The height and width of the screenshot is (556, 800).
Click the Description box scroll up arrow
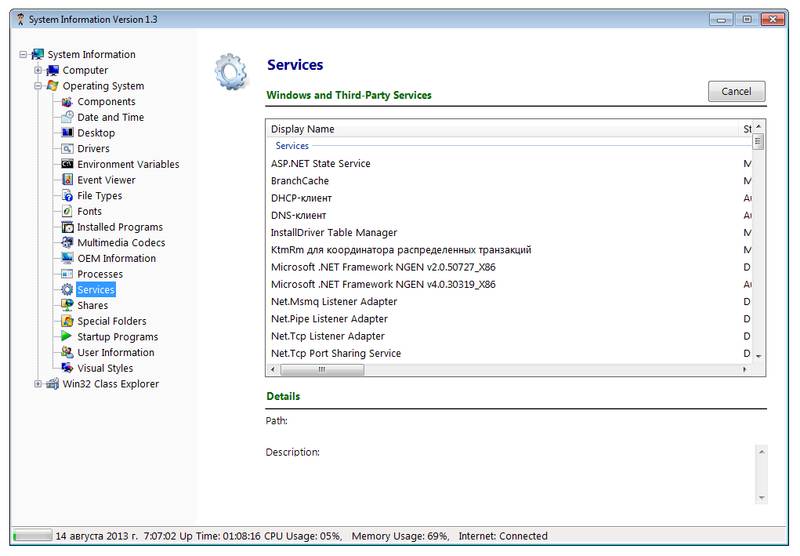[761, 452]
